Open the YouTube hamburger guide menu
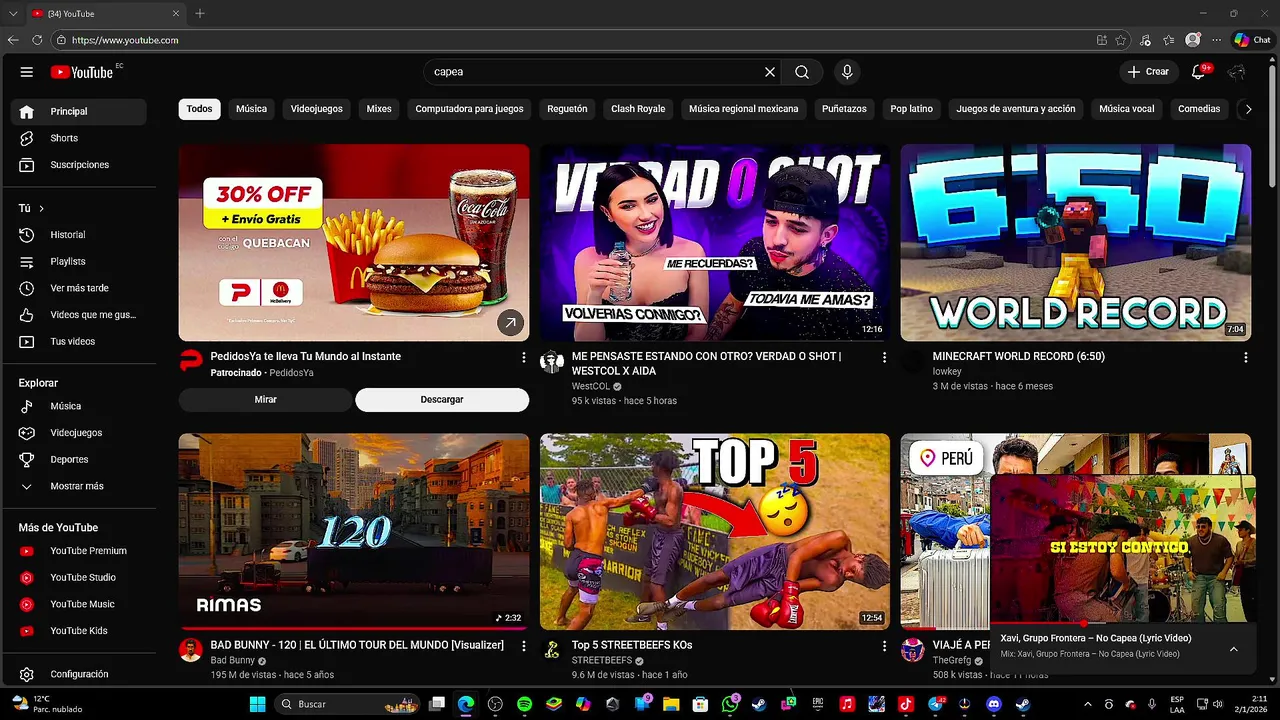The width and height of the screenshot is (1280, 720). [x=27, y=72]
